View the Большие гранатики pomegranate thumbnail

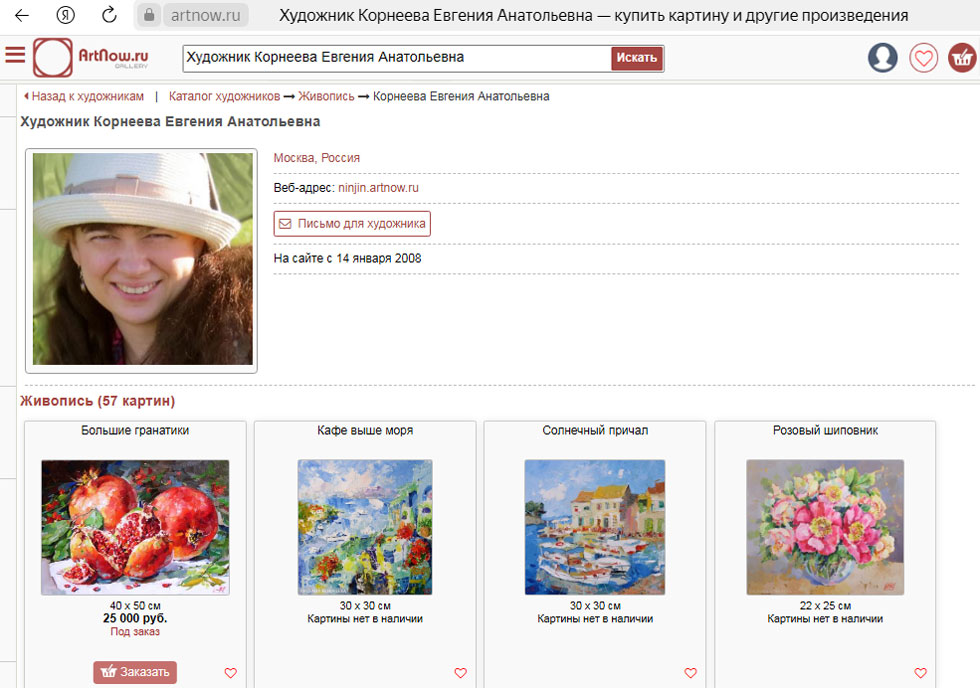[135, 527]
